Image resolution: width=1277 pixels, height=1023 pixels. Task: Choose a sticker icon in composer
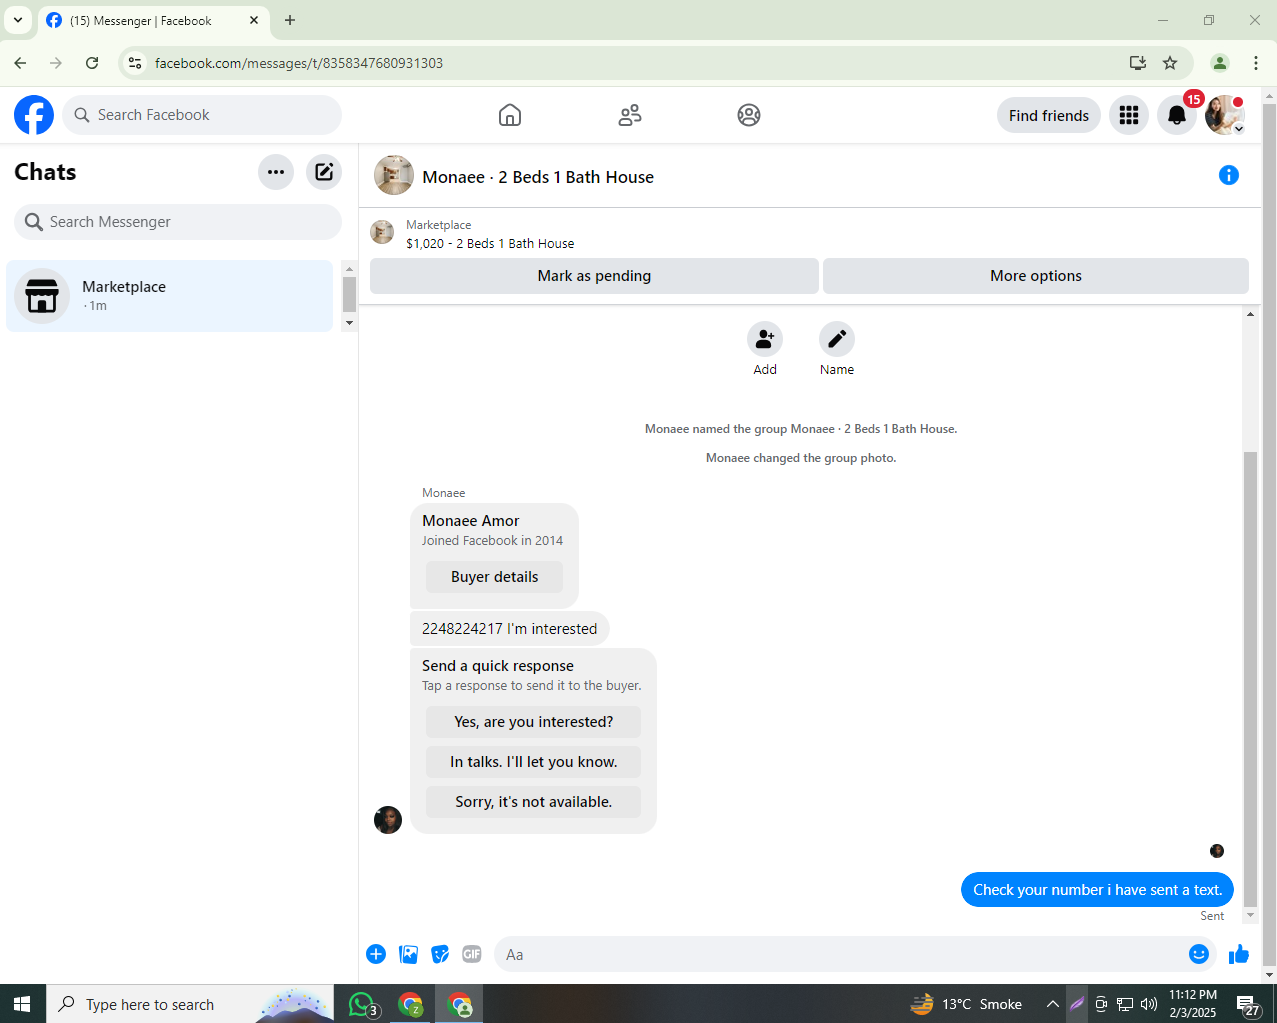point(440,954)
